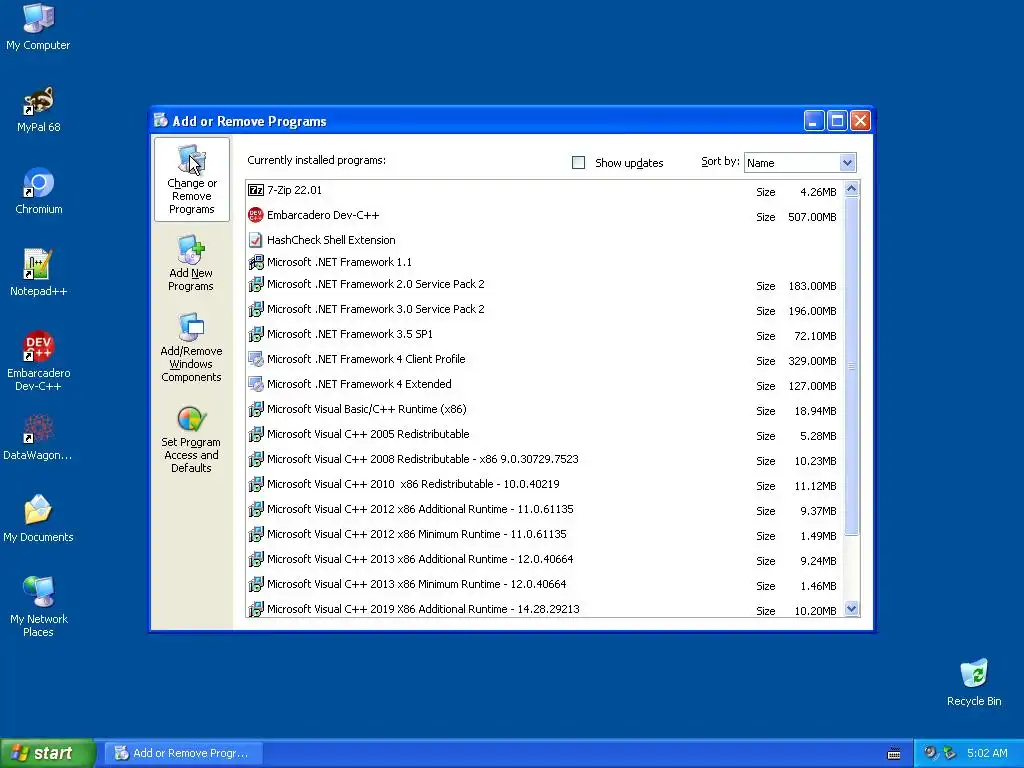Click the keyboard icon in the taskbar
This screenshot has height=768, width=1024.
894,754
